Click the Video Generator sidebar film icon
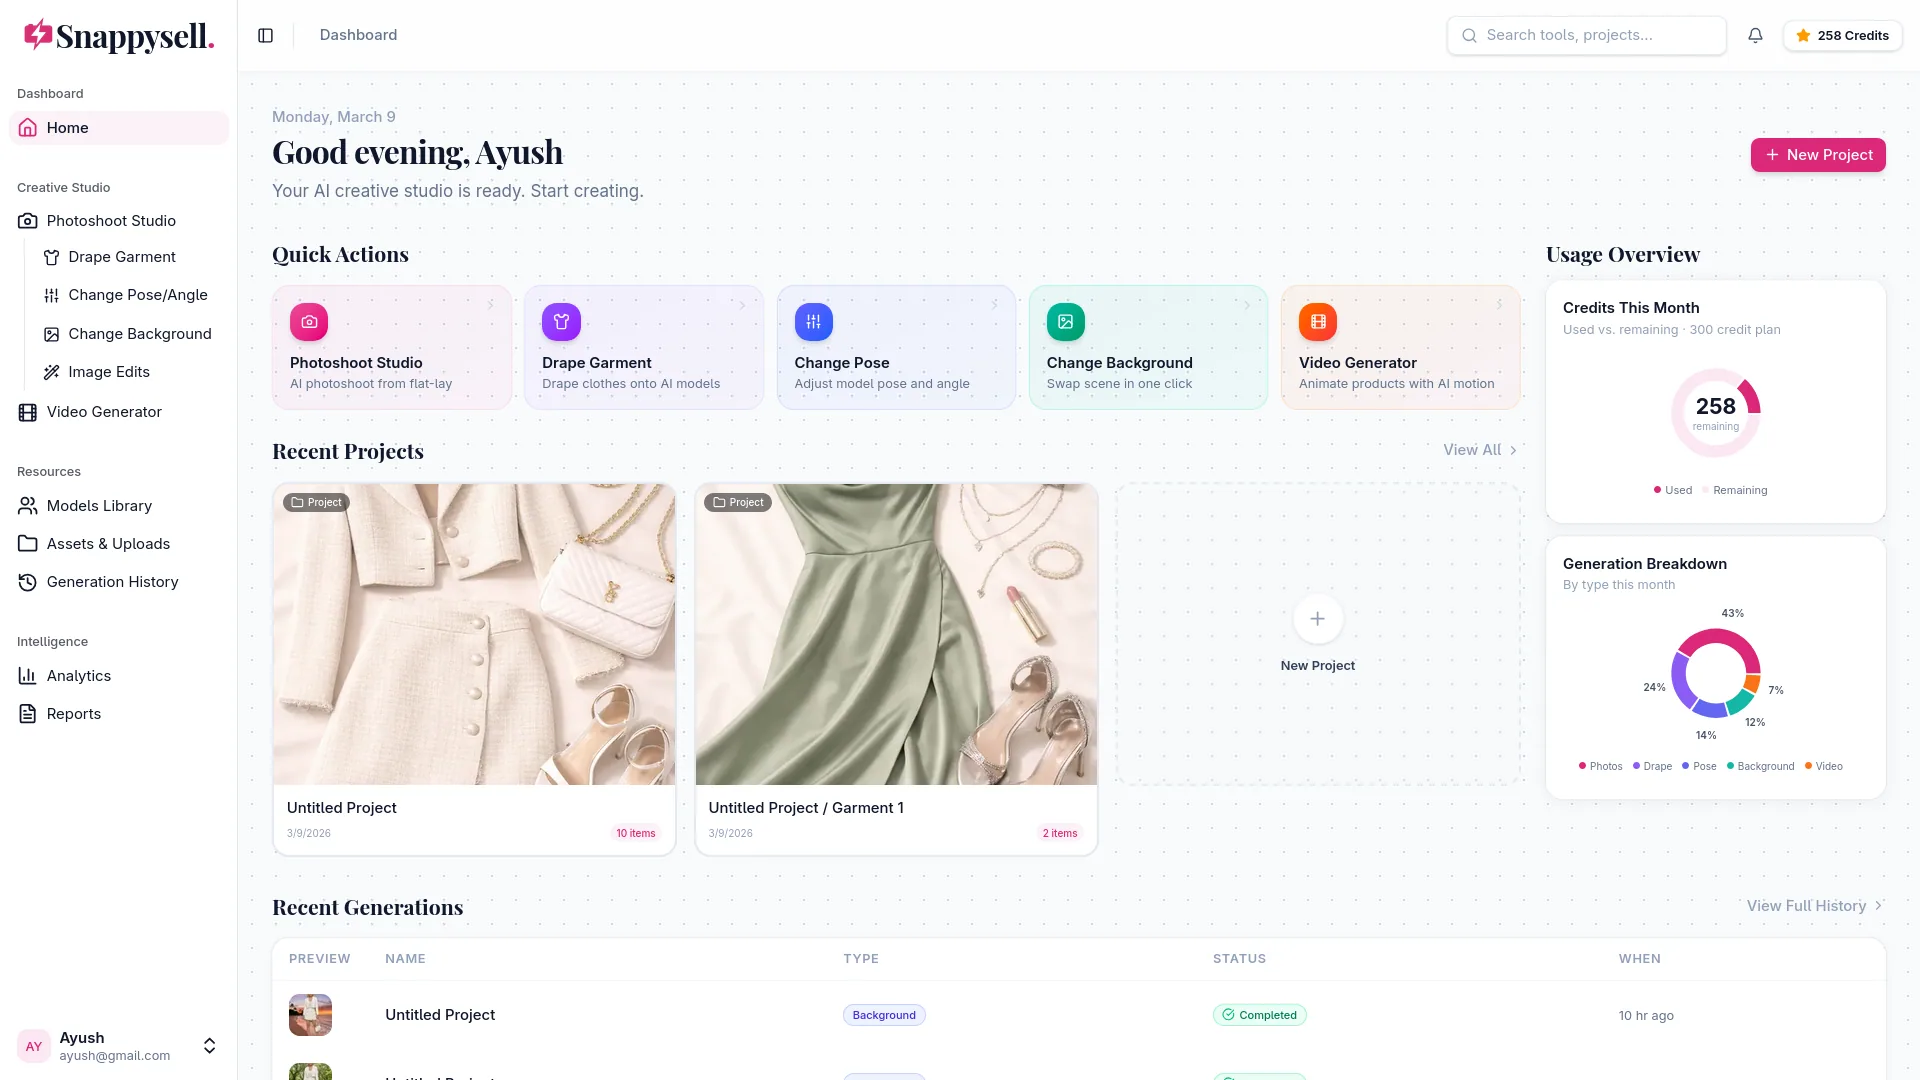1920x1080 pixels. click(28, 412)
